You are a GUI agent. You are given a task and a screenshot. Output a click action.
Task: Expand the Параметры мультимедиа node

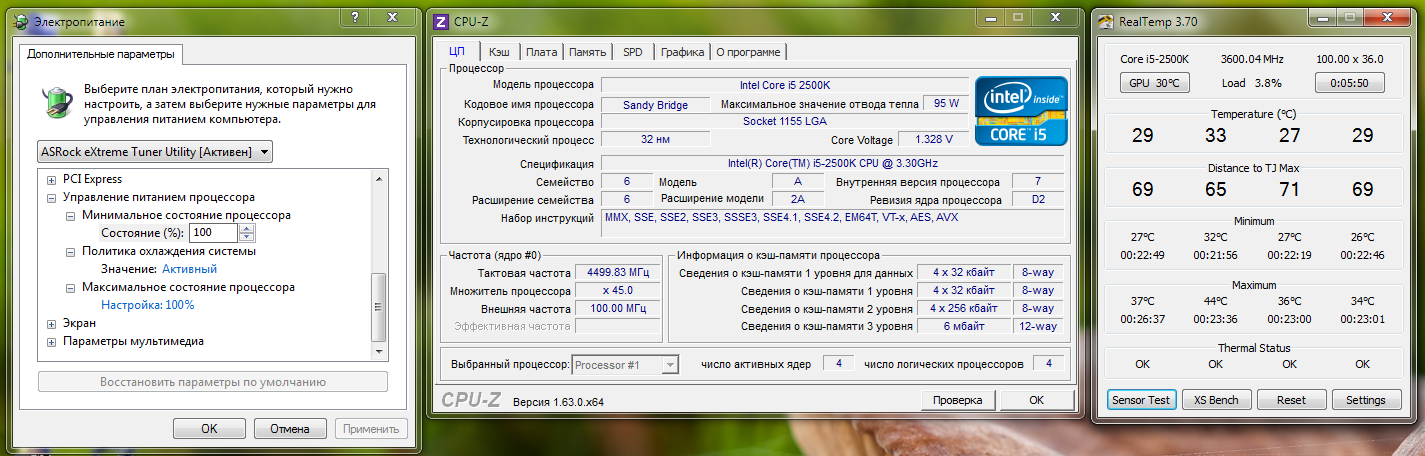[x=52, y=341]
